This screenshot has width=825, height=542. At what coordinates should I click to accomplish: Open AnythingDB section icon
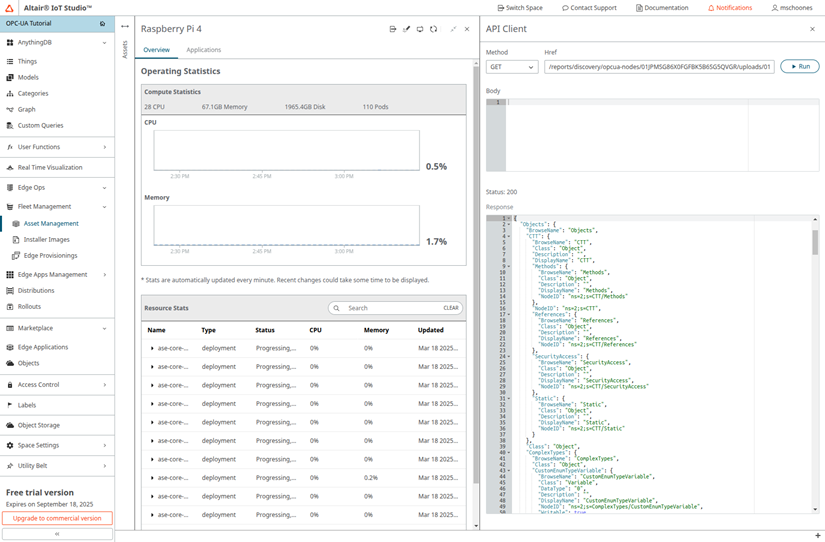click(x=9, y=43)
